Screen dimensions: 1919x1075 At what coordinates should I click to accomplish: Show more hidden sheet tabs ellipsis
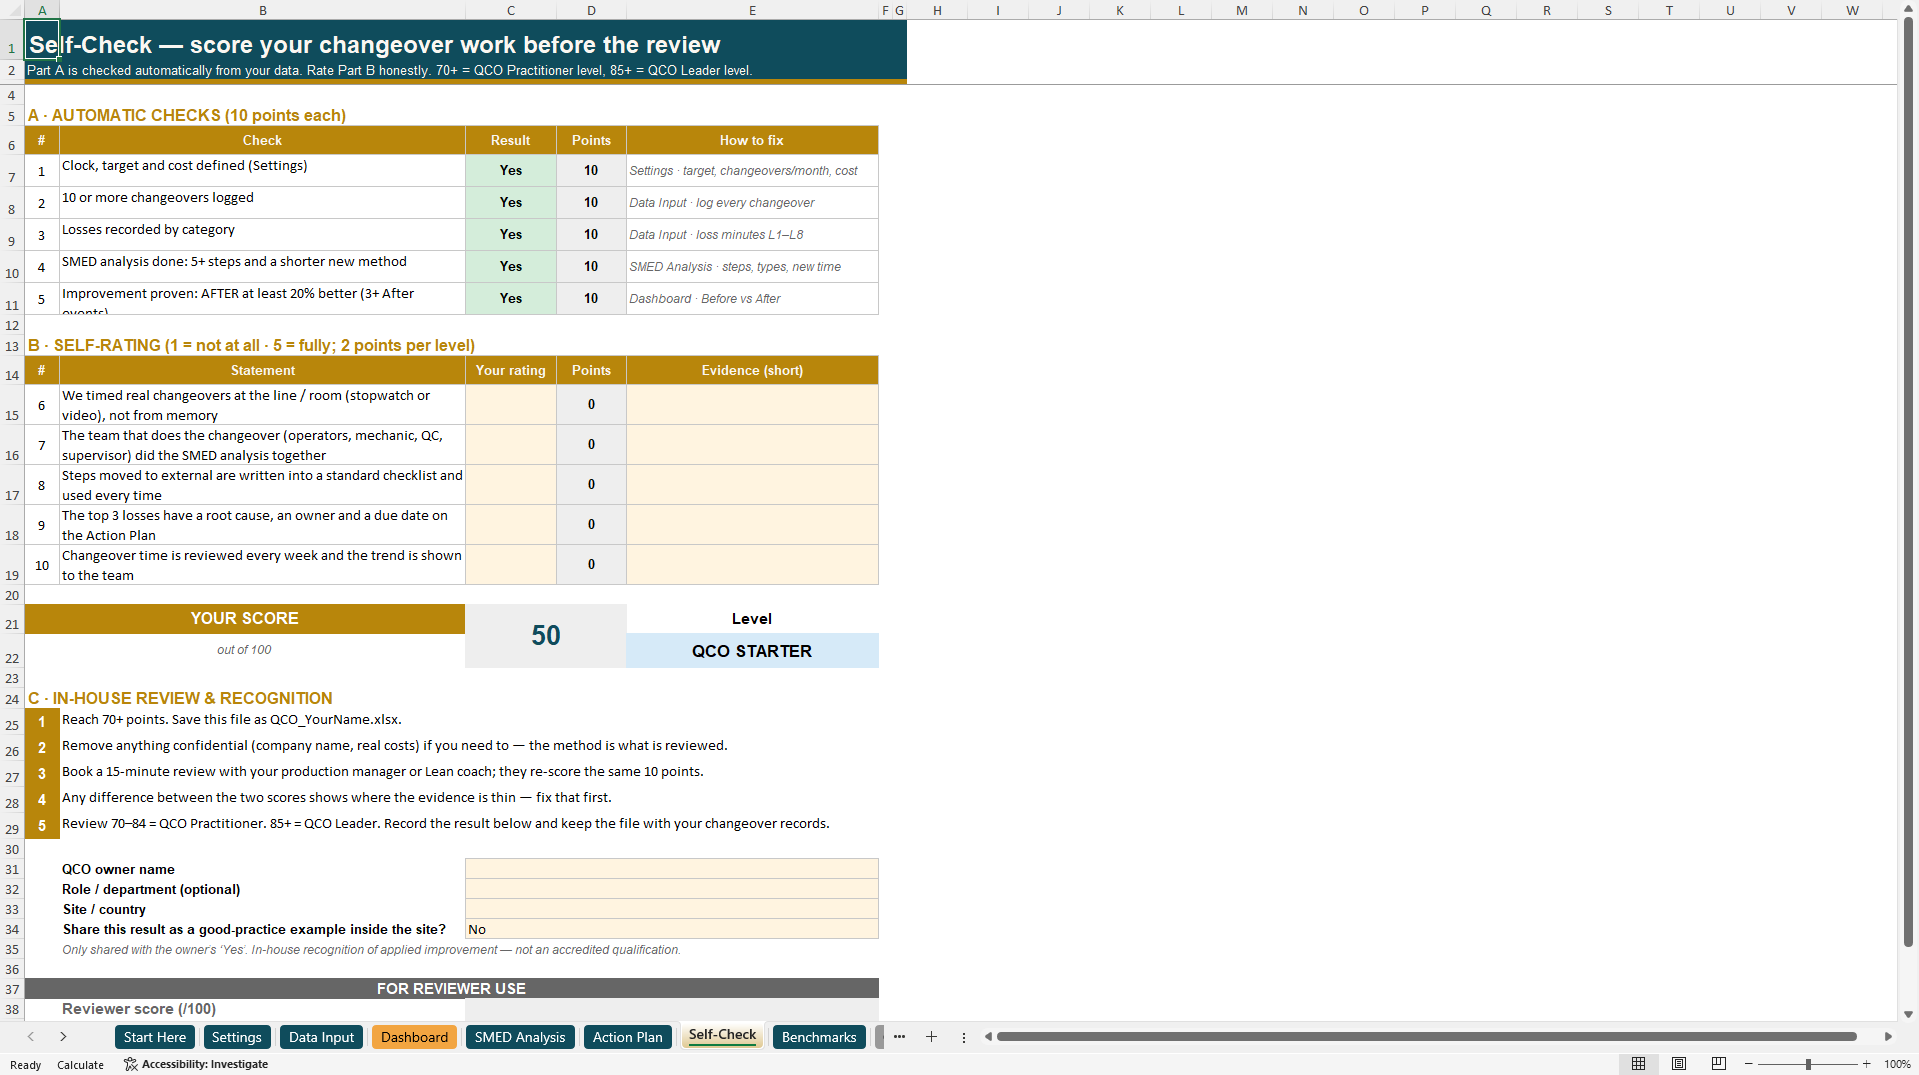click(899, 1037)
